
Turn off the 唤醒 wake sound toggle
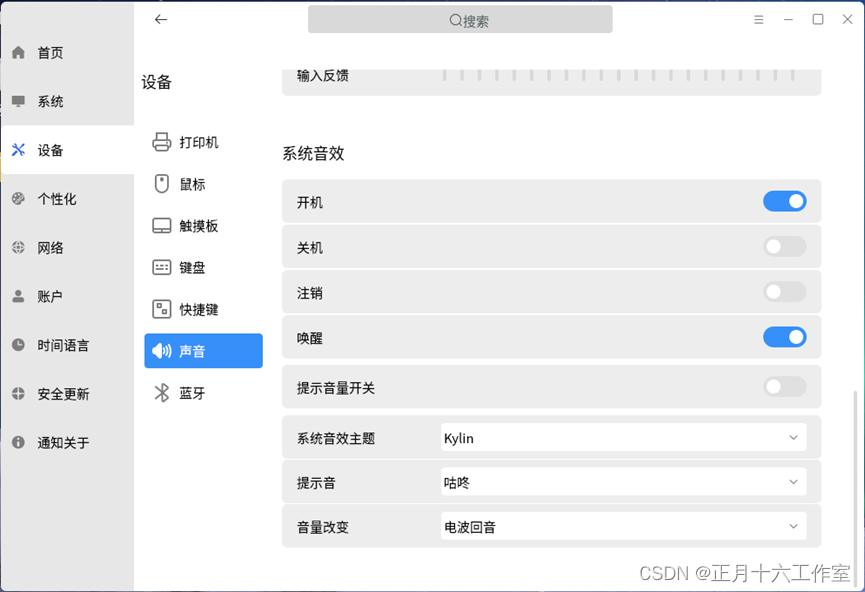(784, 337)
